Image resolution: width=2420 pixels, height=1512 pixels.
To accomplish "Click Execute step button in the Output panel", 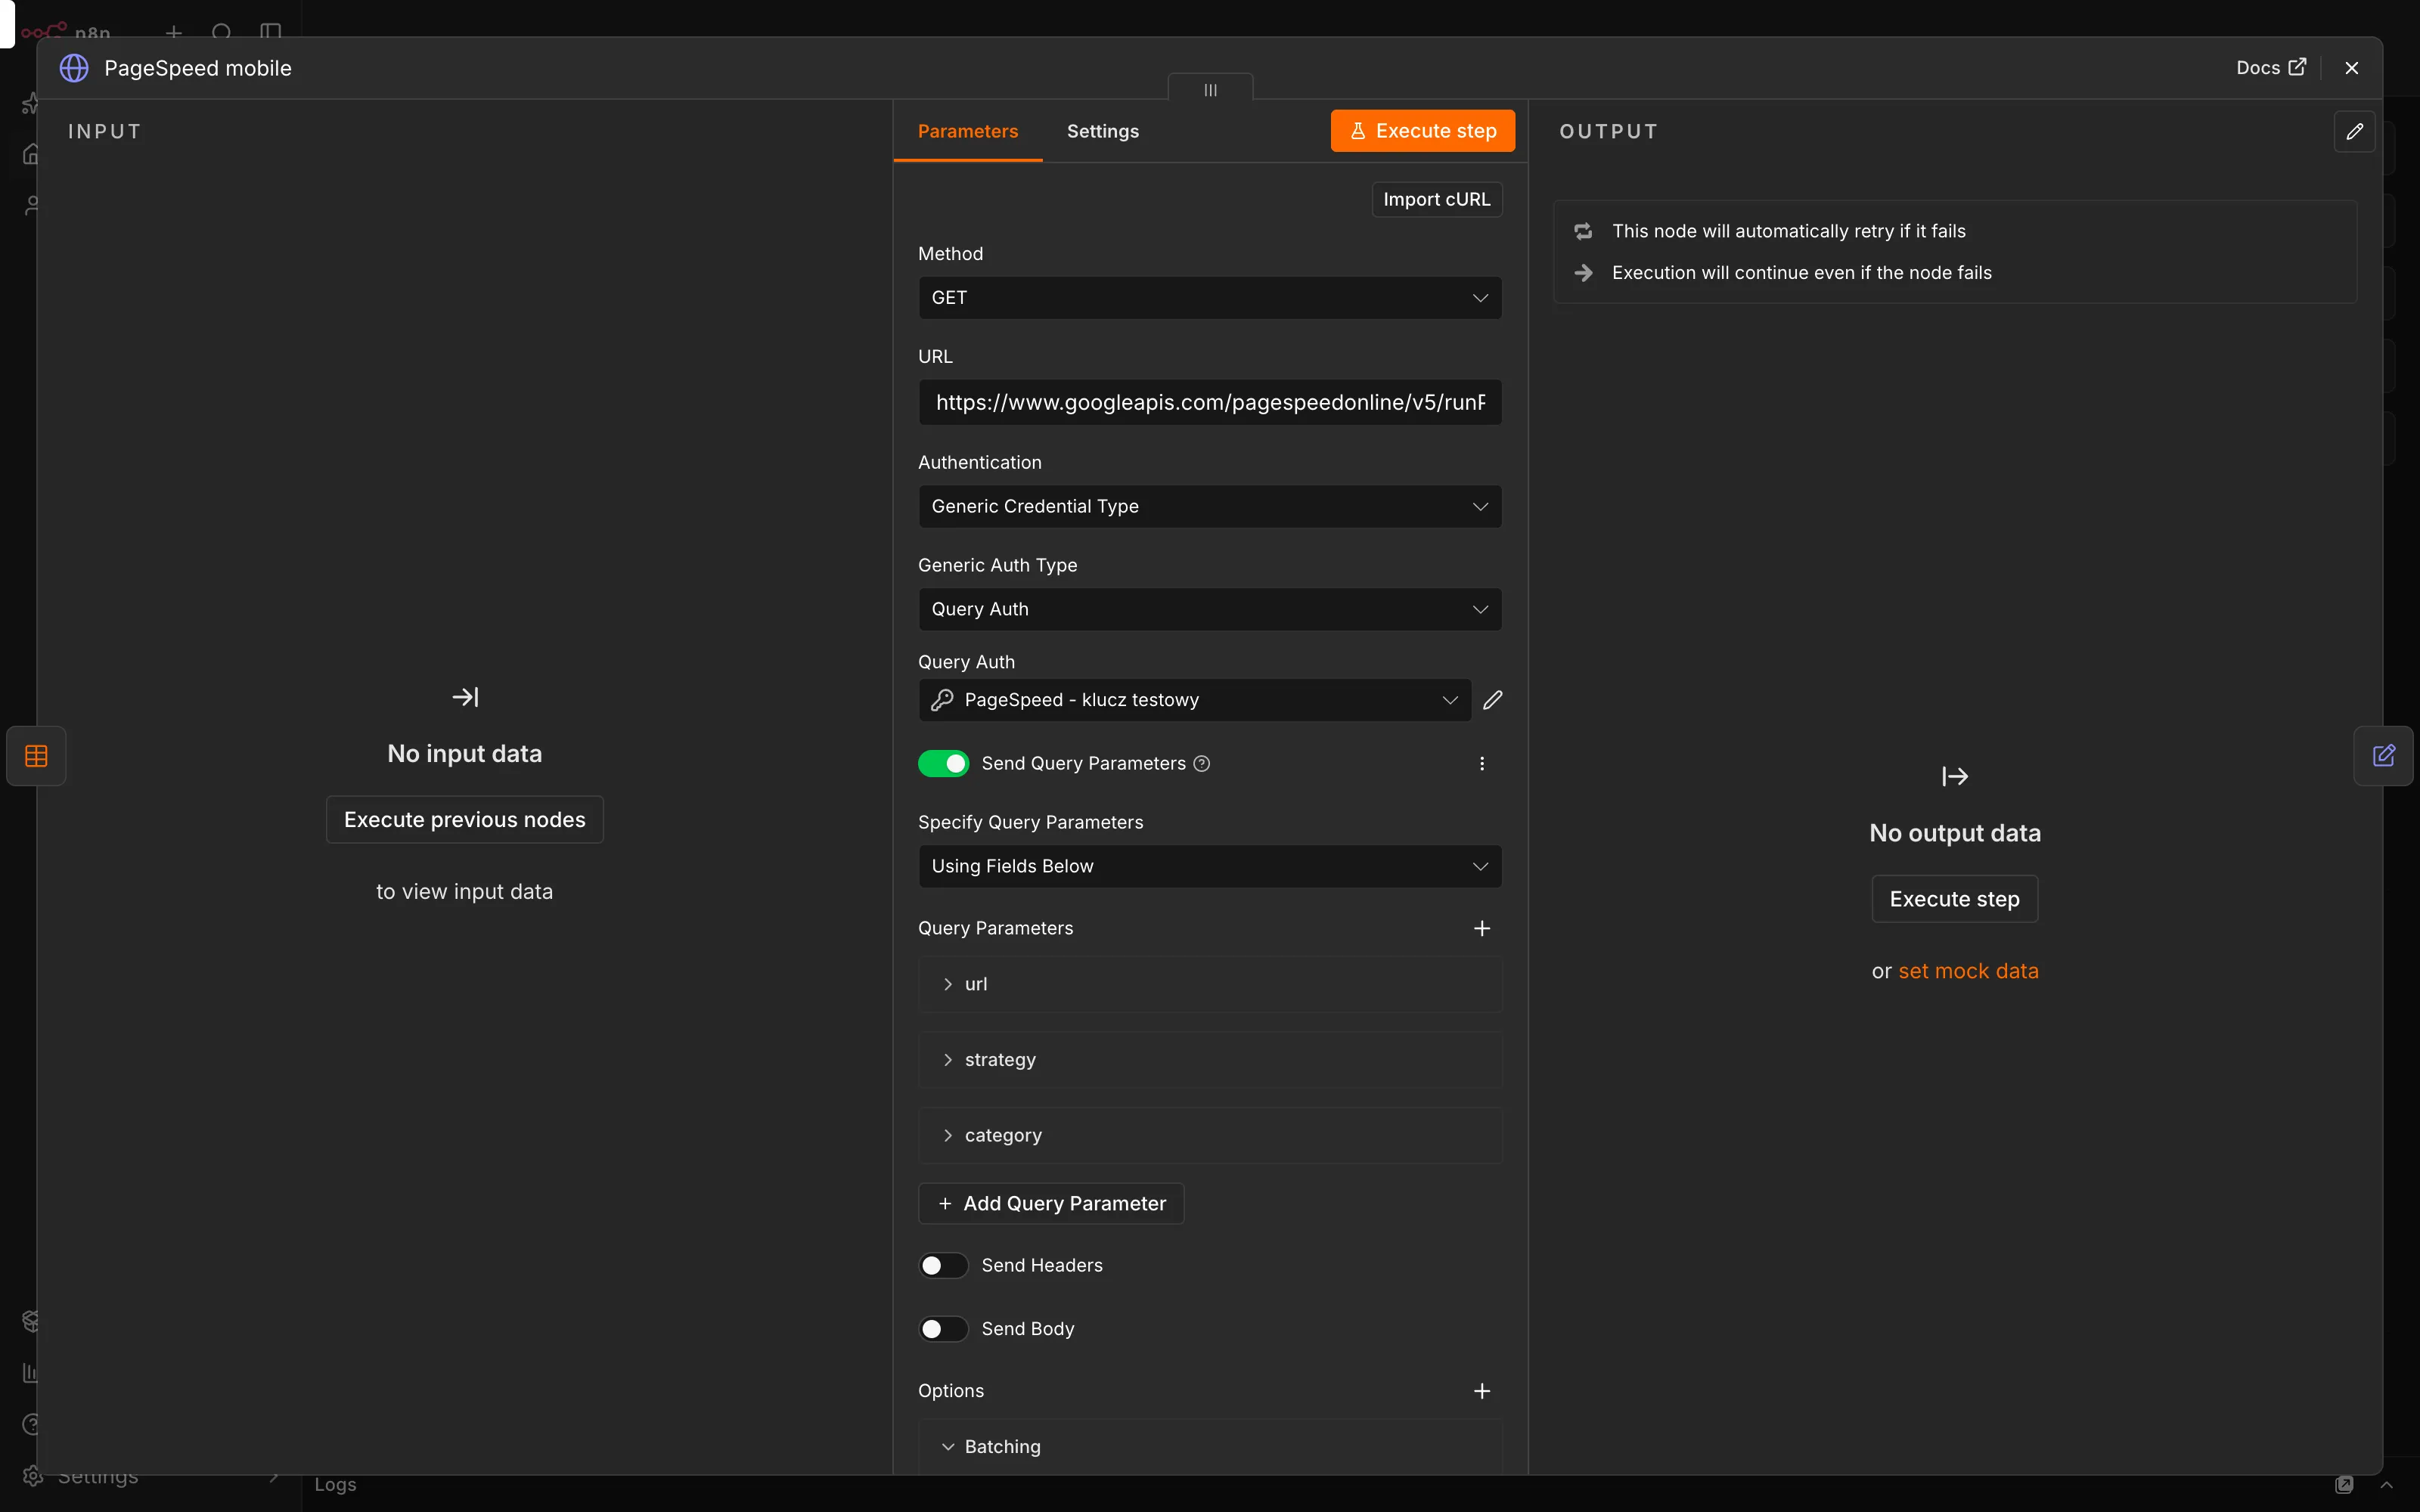I will click(x=1955, y=899).
